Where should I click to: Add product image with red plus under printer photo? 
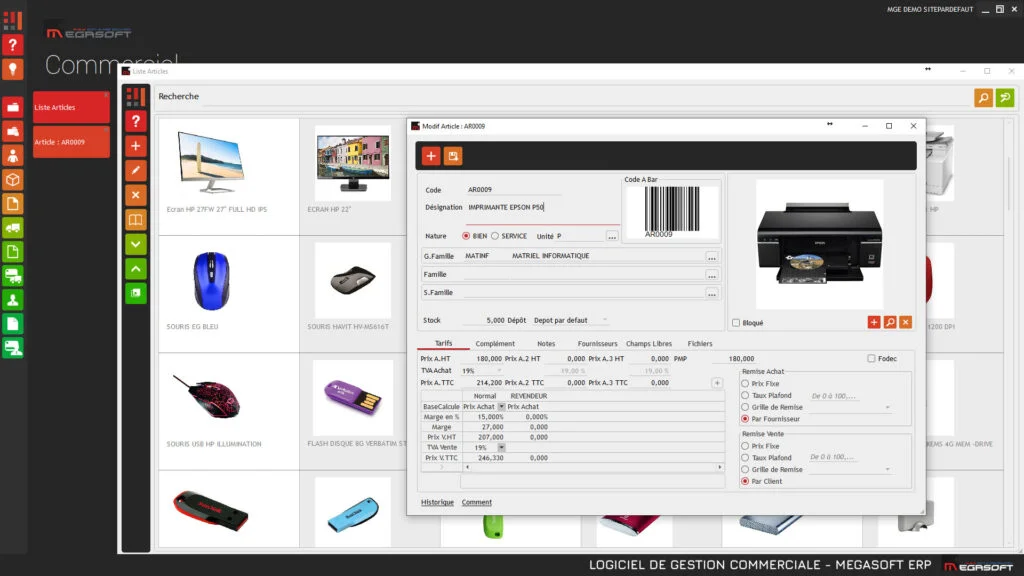[874, 322]
